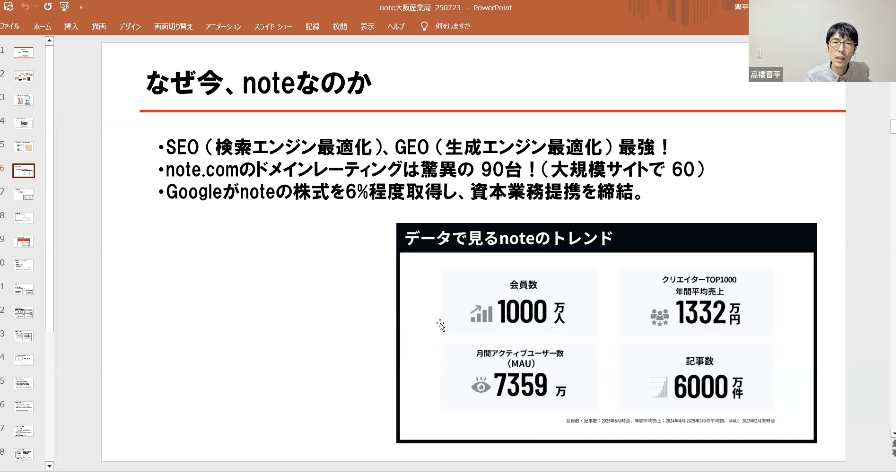Click the Save icon in quick access toolbar
Viewport: 896px width, 472px height.
tap(8, 7)
